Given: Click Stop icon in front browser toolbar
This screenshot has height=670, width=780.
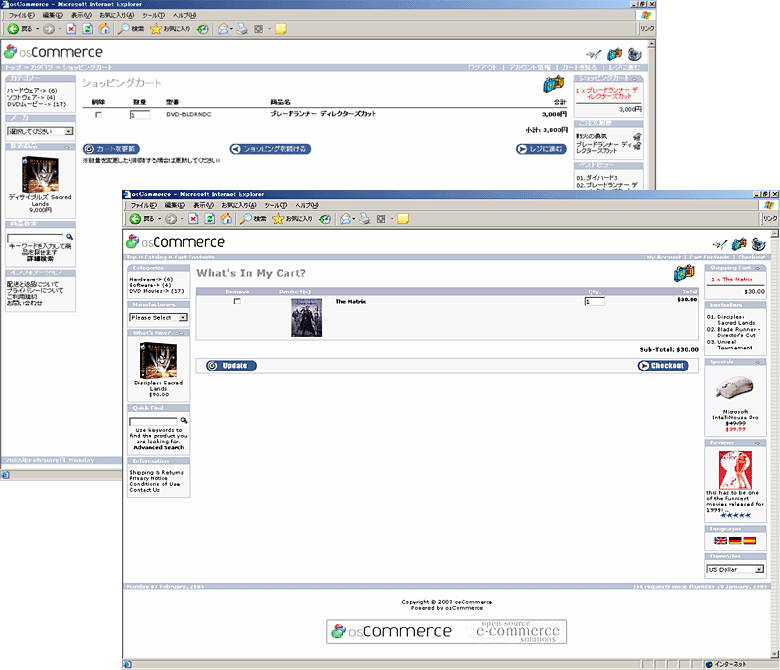Looking at the screenshot, I should [193, 219].
